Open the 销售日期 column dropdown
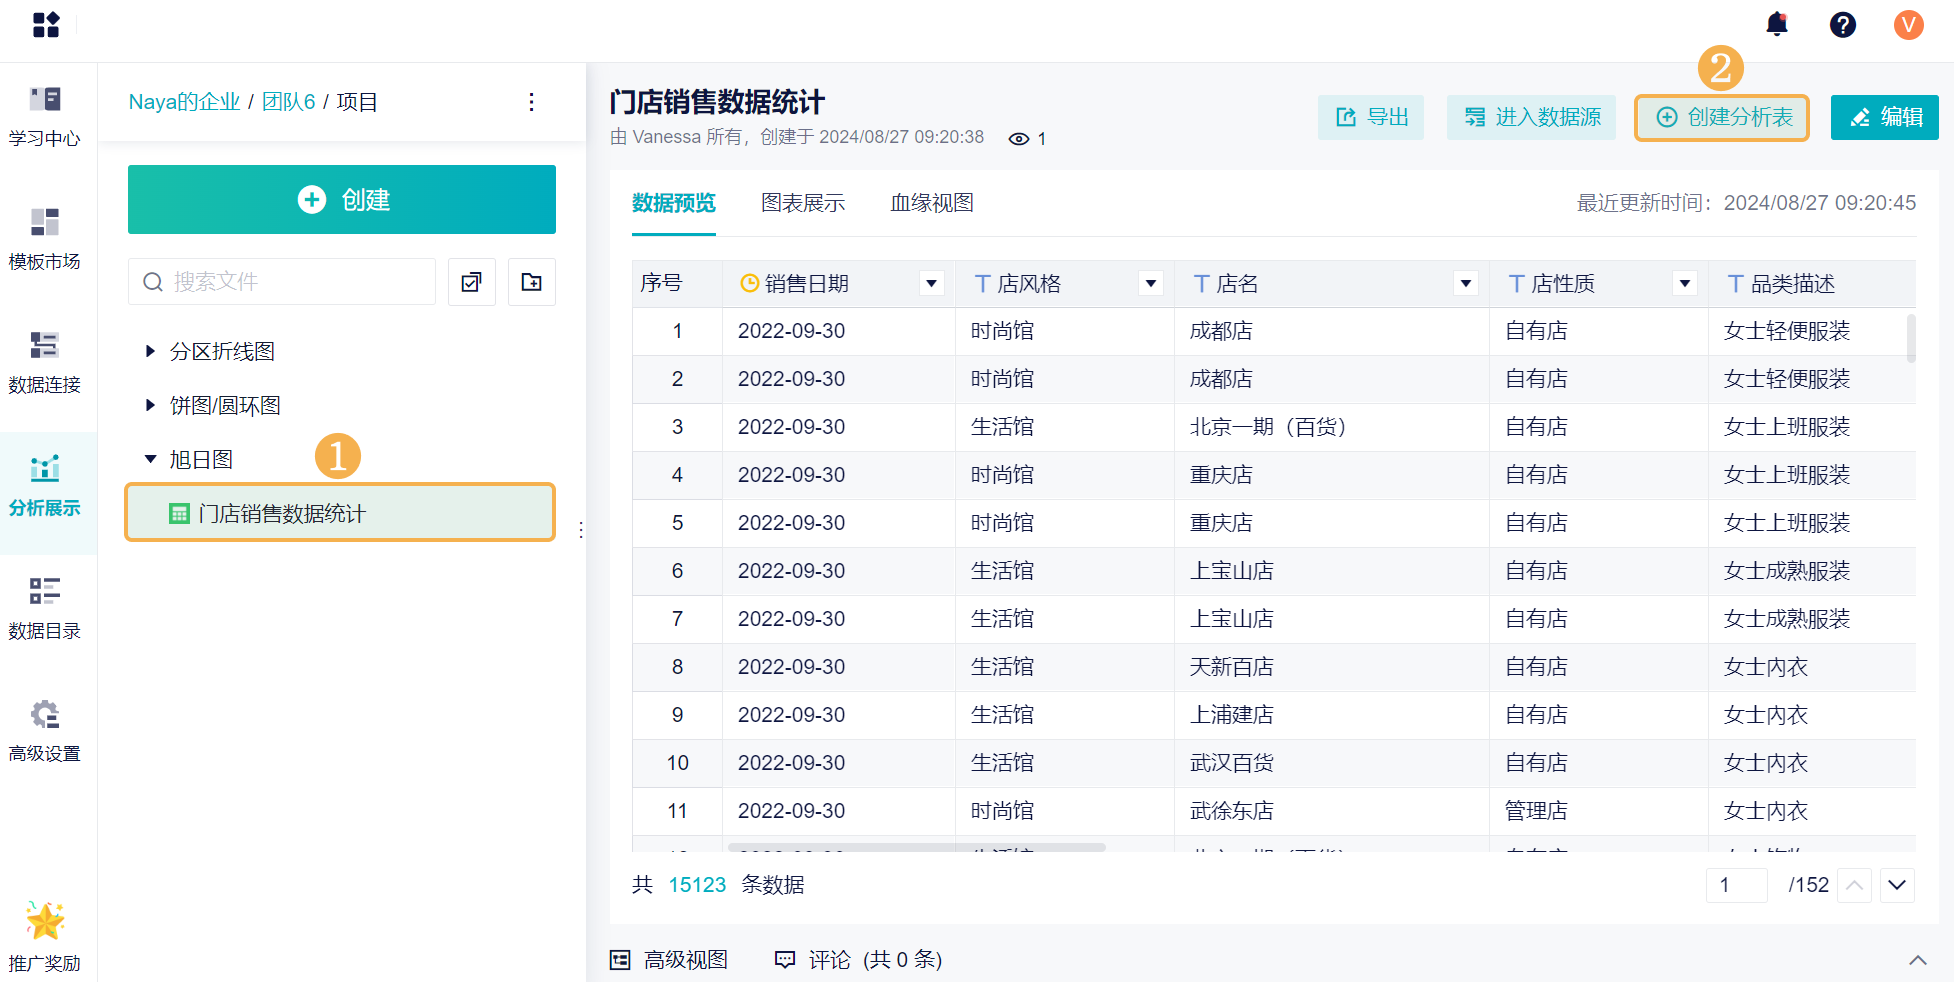 [x=931, y=284]
